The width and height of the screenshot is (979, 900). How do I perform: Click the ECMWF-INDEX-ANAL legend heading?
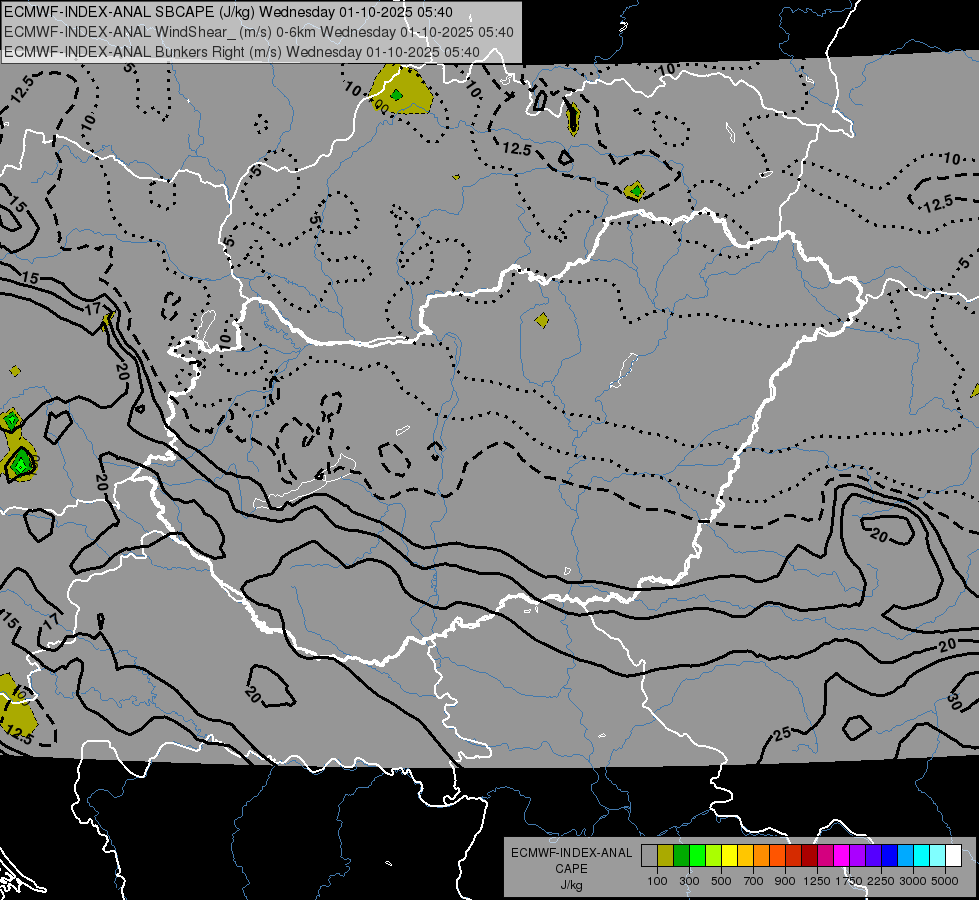point(571,853)
